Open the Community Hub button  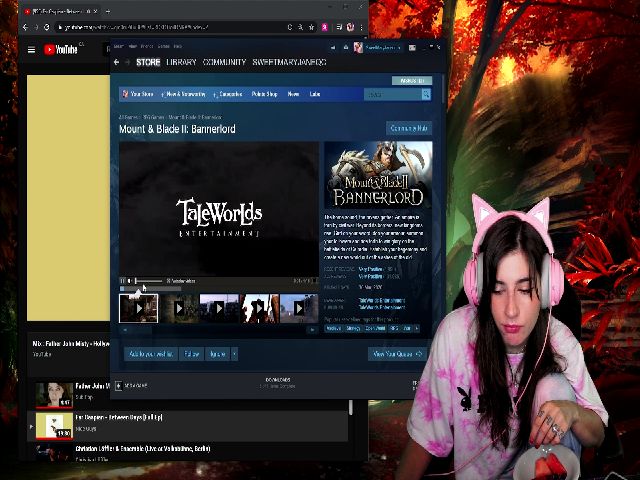click(x=409, y=128)
